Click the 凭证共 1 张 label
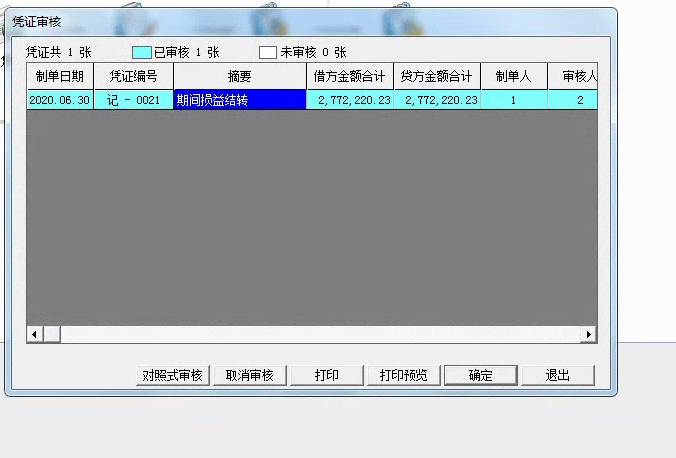 click(x=59, y=53)
